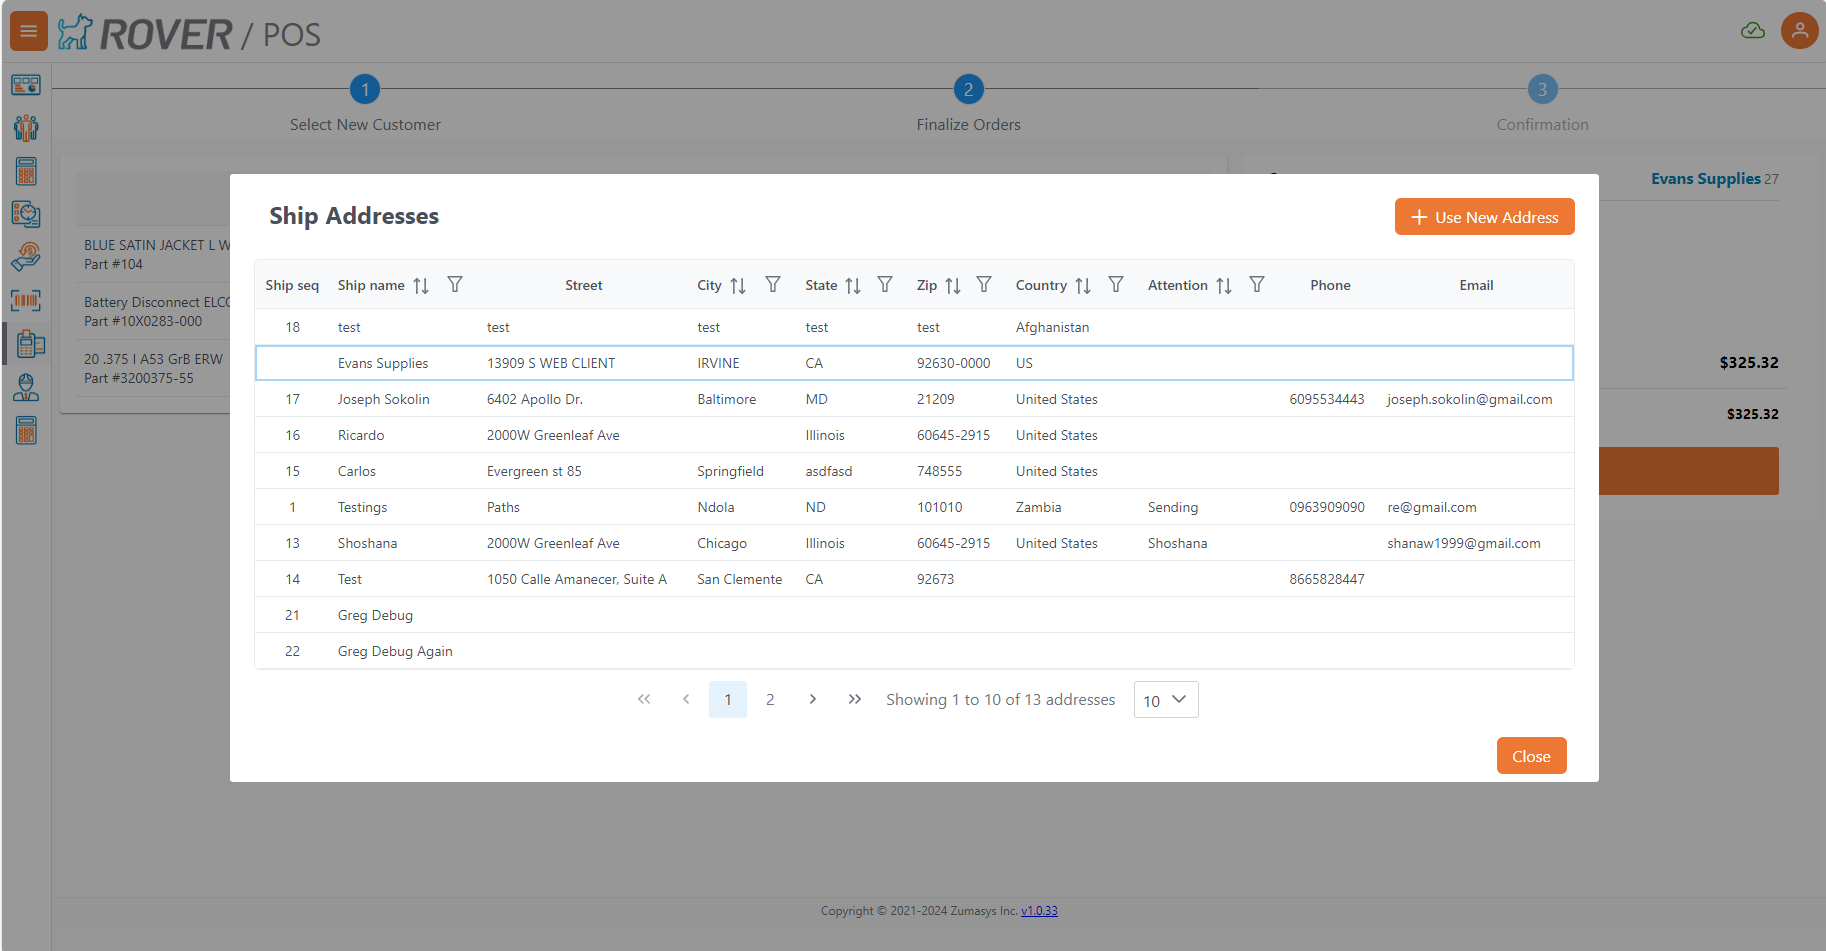1826x951 pixels.
Task: Close the Ship Addresses dialog
Action: (1531, 756)
